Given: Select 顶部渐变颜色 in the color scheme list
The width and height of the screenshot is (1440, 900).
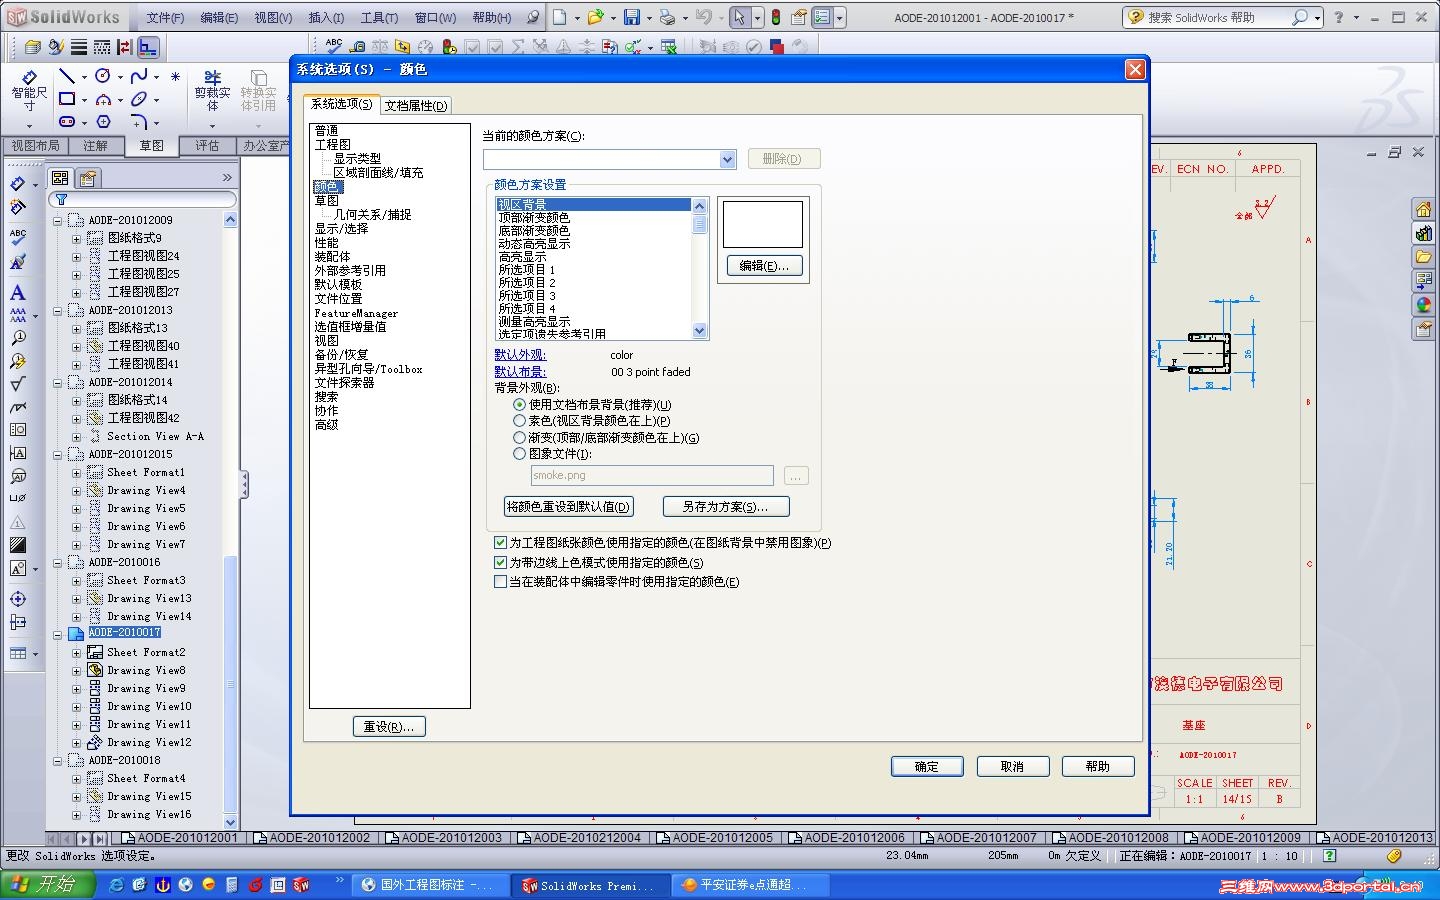Looking at the screenshot, I should (x=534, y=217).
